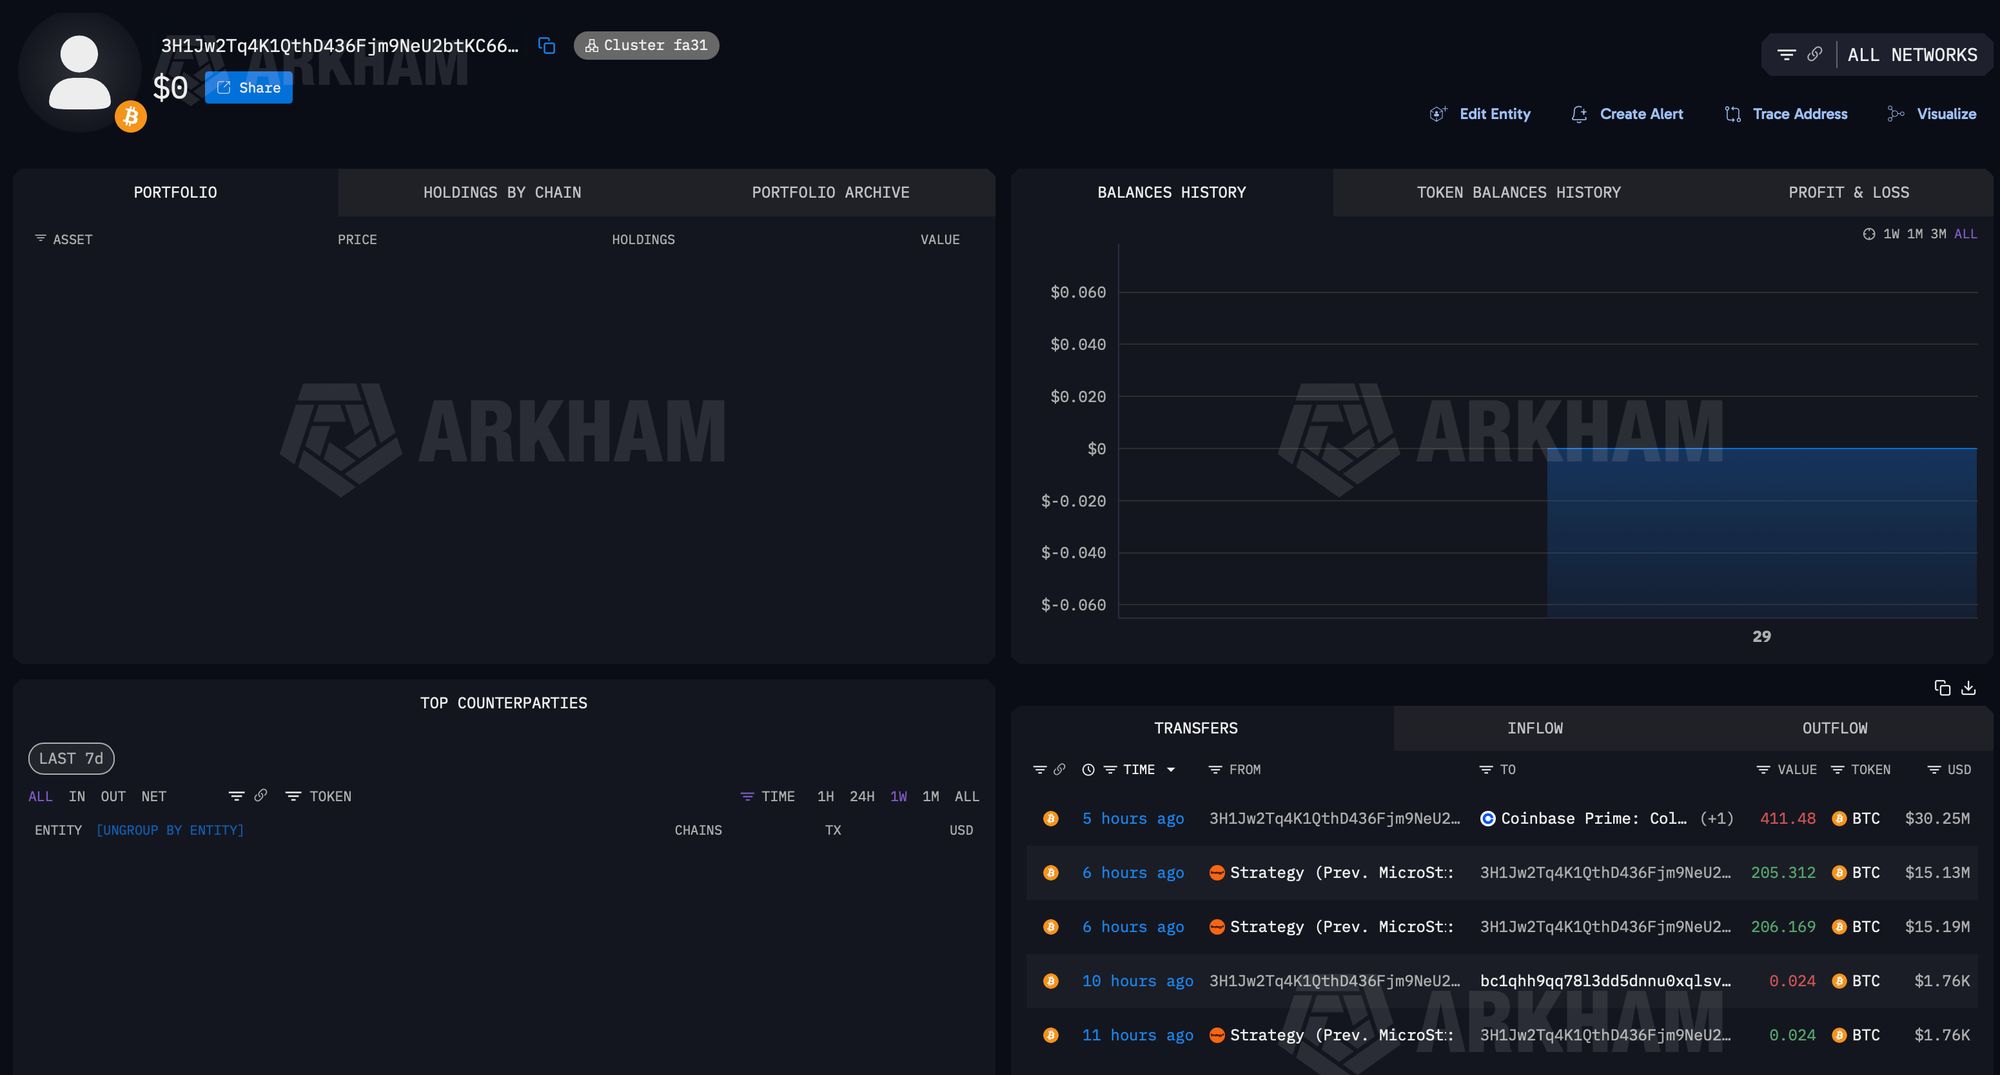This screenshot has height=1075, width=2000.
Task: Click Visualize
Action: [1931, 114]
